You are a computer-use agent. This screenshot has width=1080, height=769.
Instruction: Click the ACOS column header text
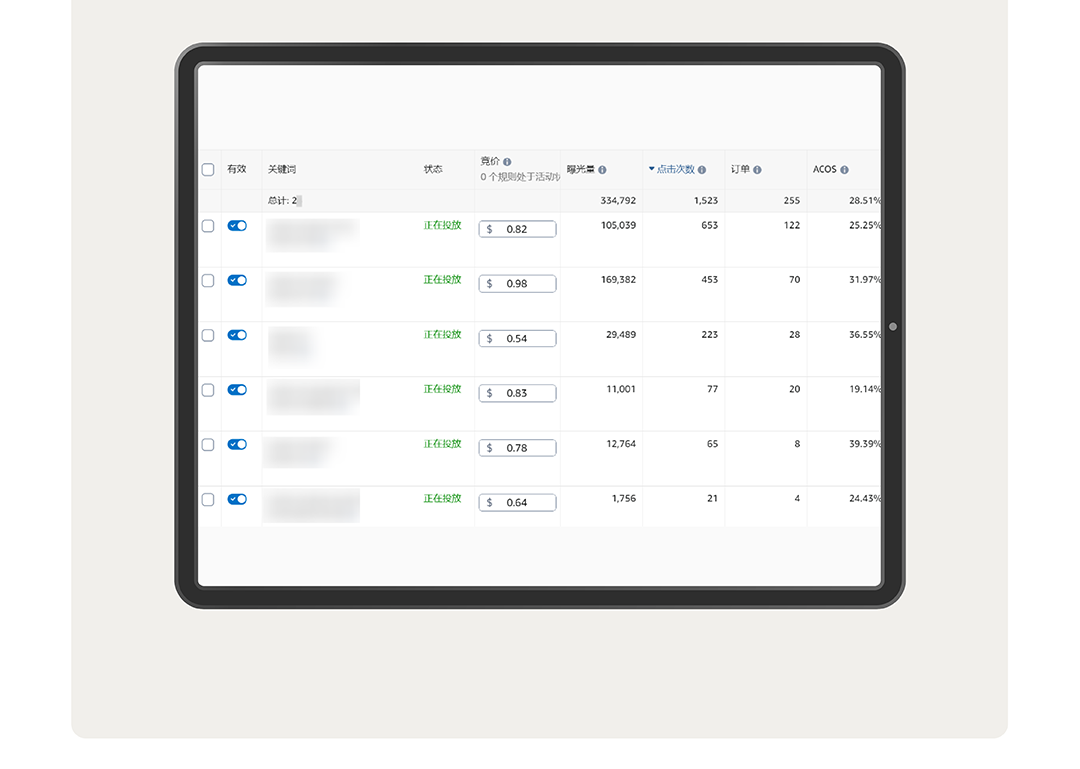point(824,170)
